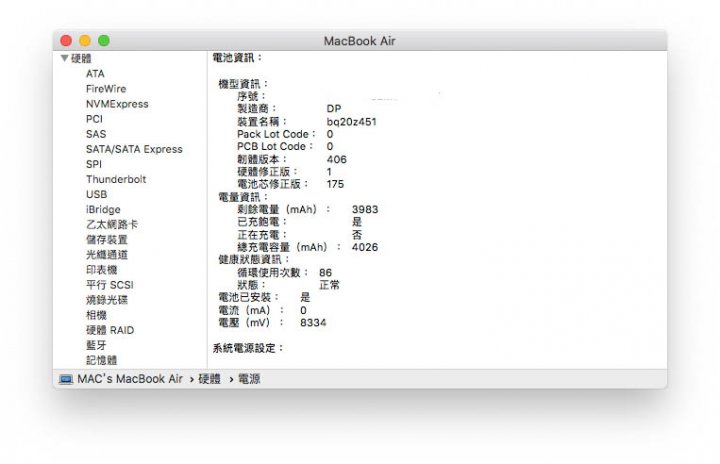Click the cycle count value 86
This screenshot has height=464, width=720.
pyautogui.click(x=326, y=273)
